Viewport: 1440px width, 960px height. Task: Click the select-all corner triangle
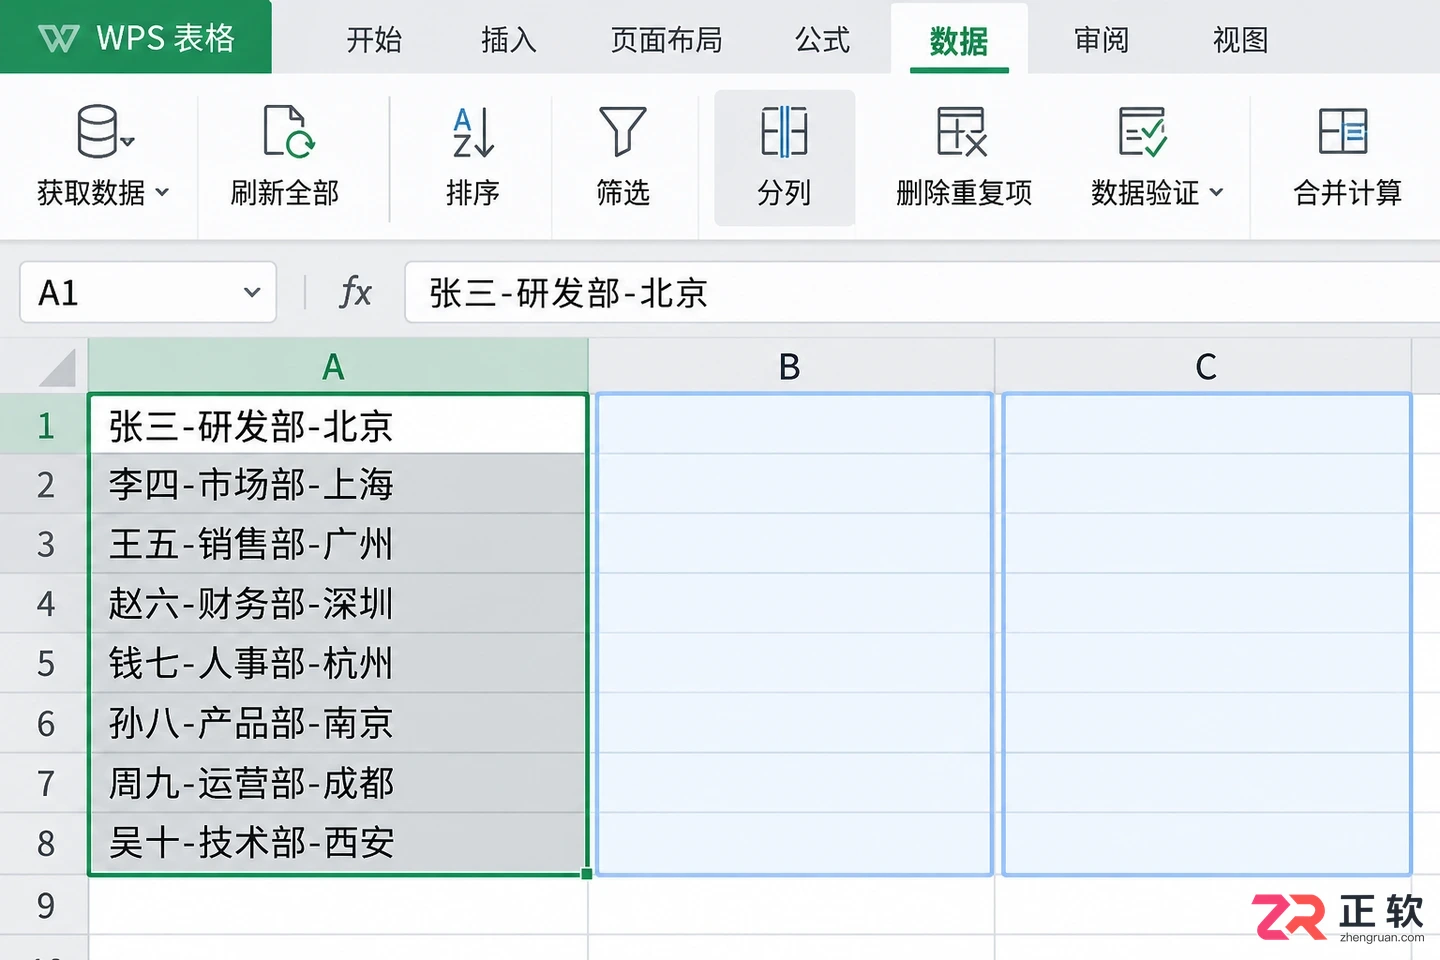pyautogui.click(x=57, y=367)
